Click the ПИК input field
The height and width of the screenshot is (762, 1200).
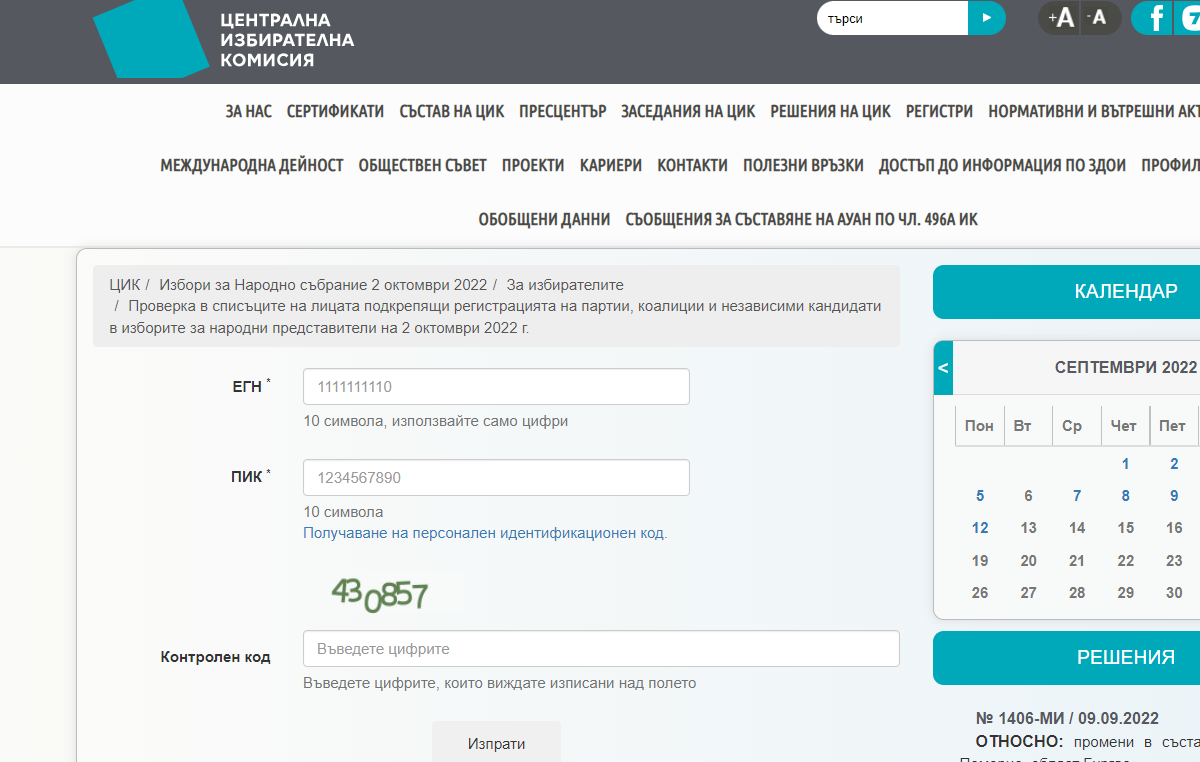pos(496,478)
